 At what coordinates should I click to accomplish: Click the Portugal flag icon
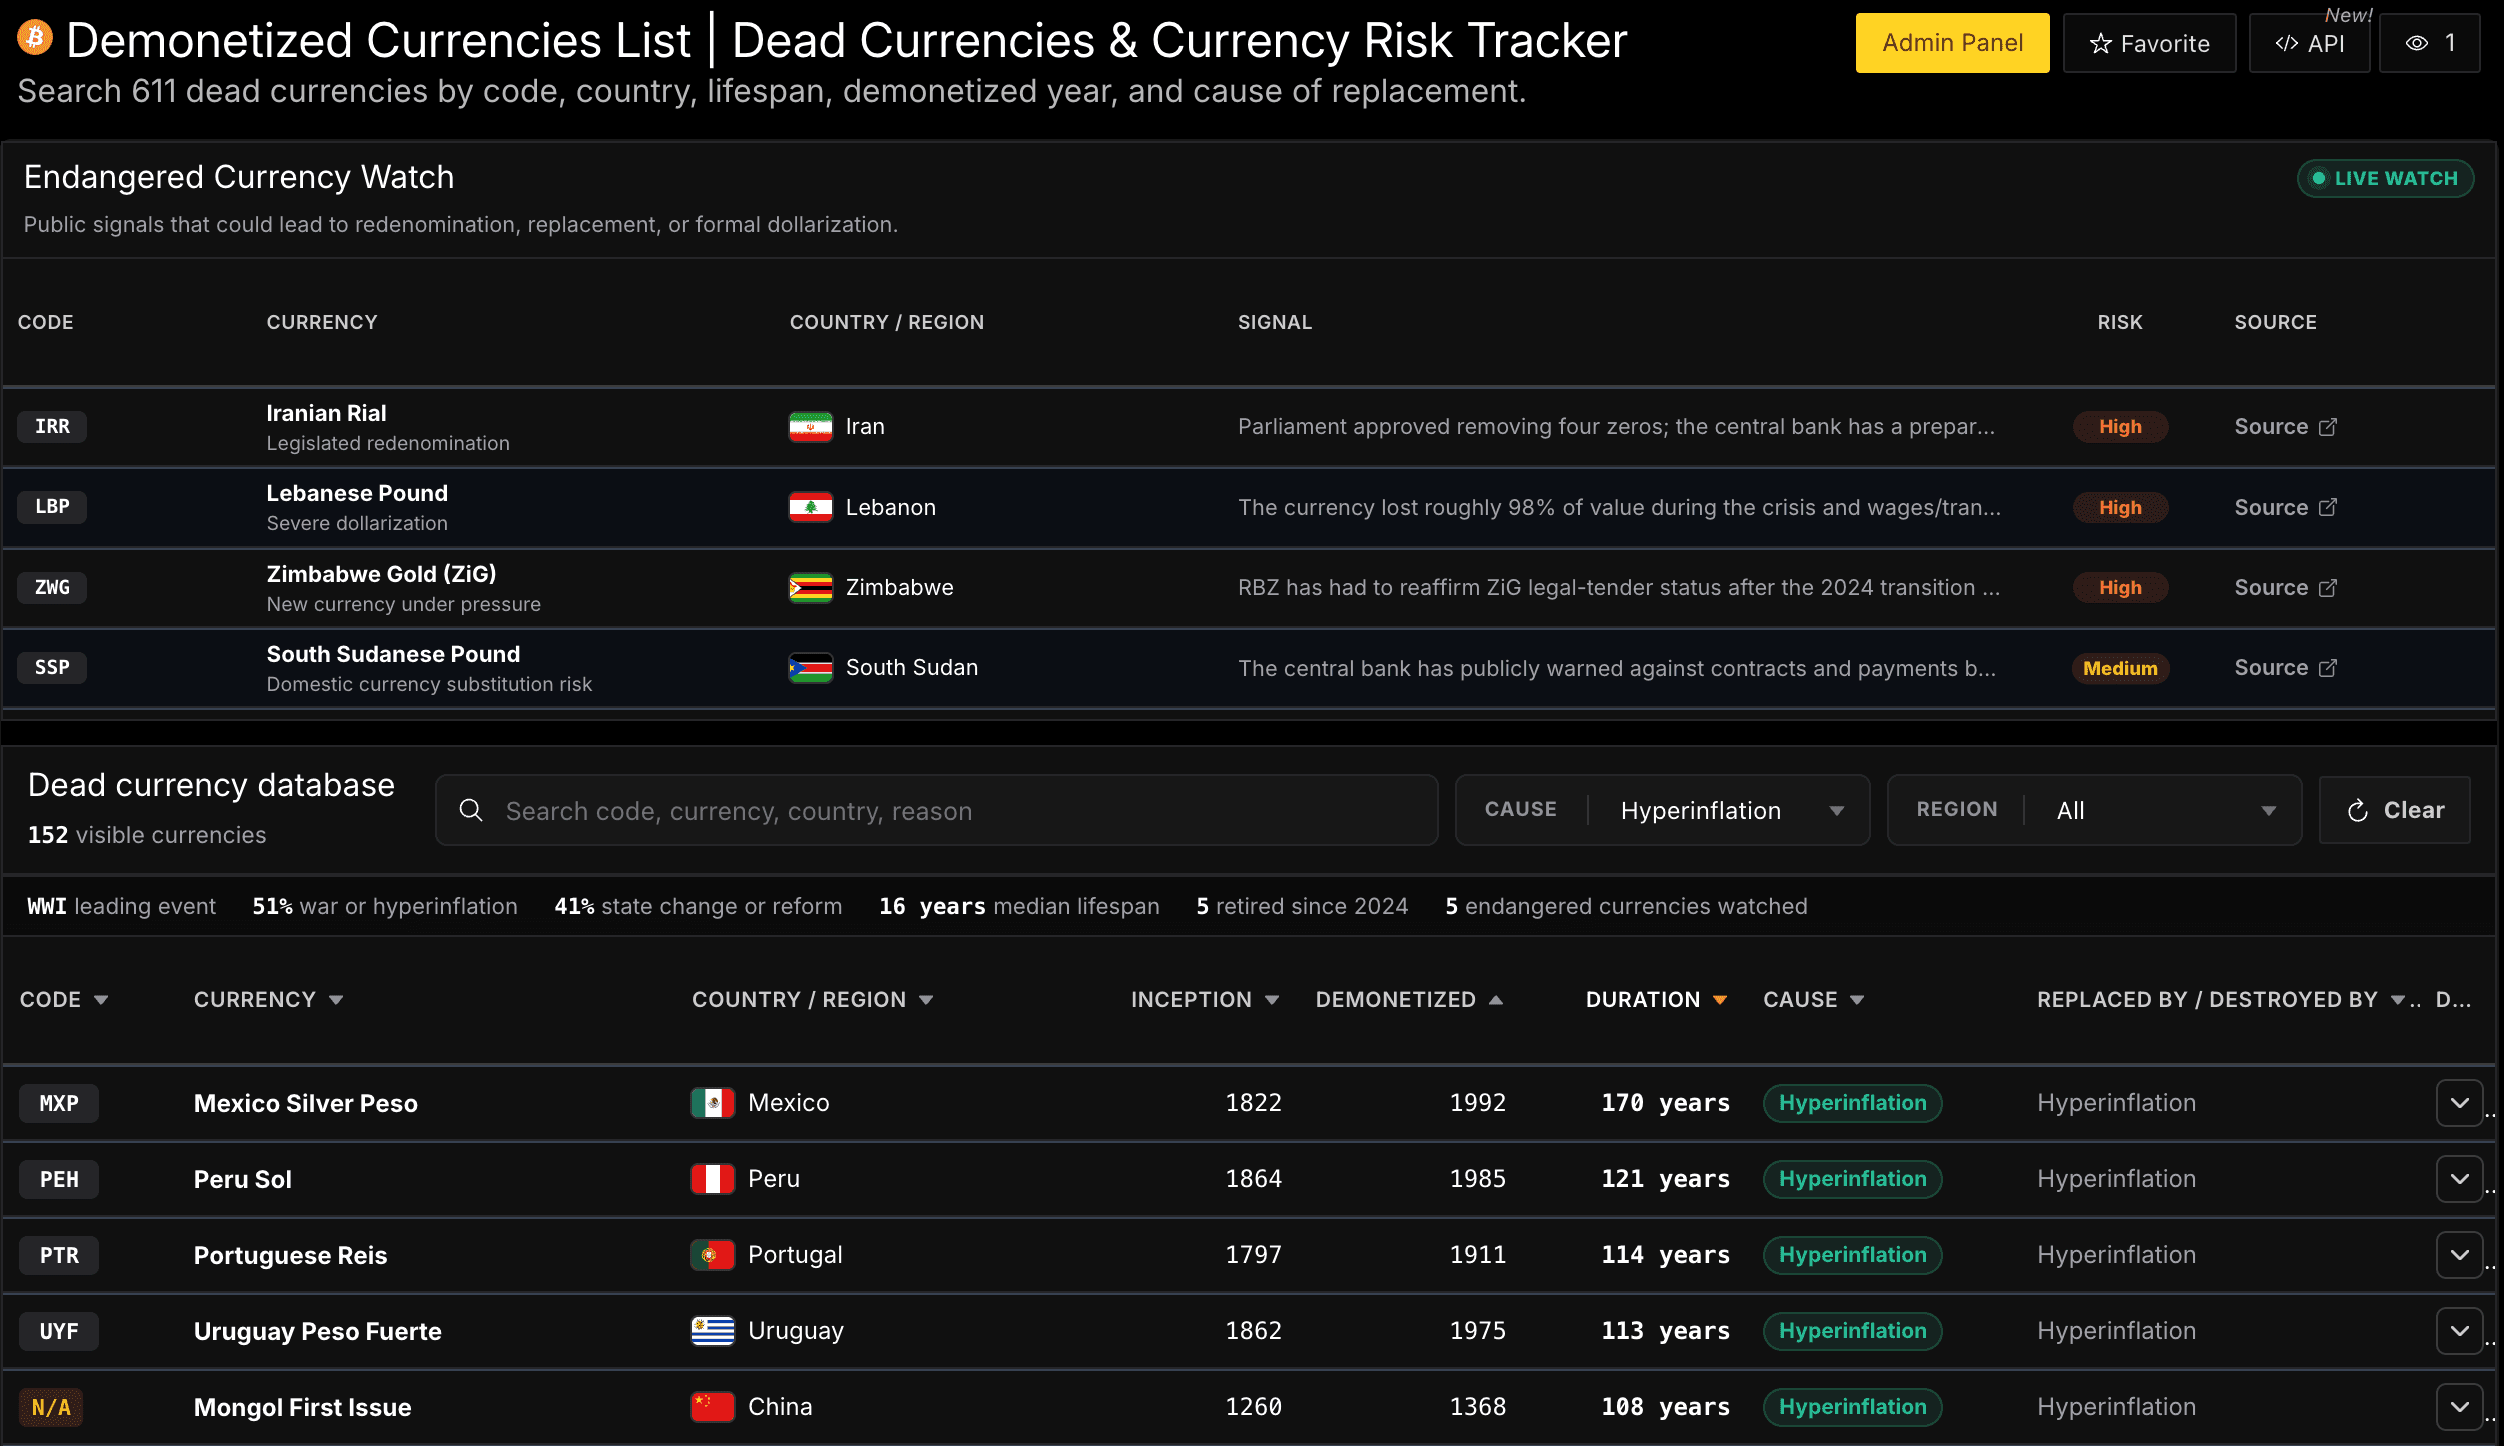point(713,1255)
